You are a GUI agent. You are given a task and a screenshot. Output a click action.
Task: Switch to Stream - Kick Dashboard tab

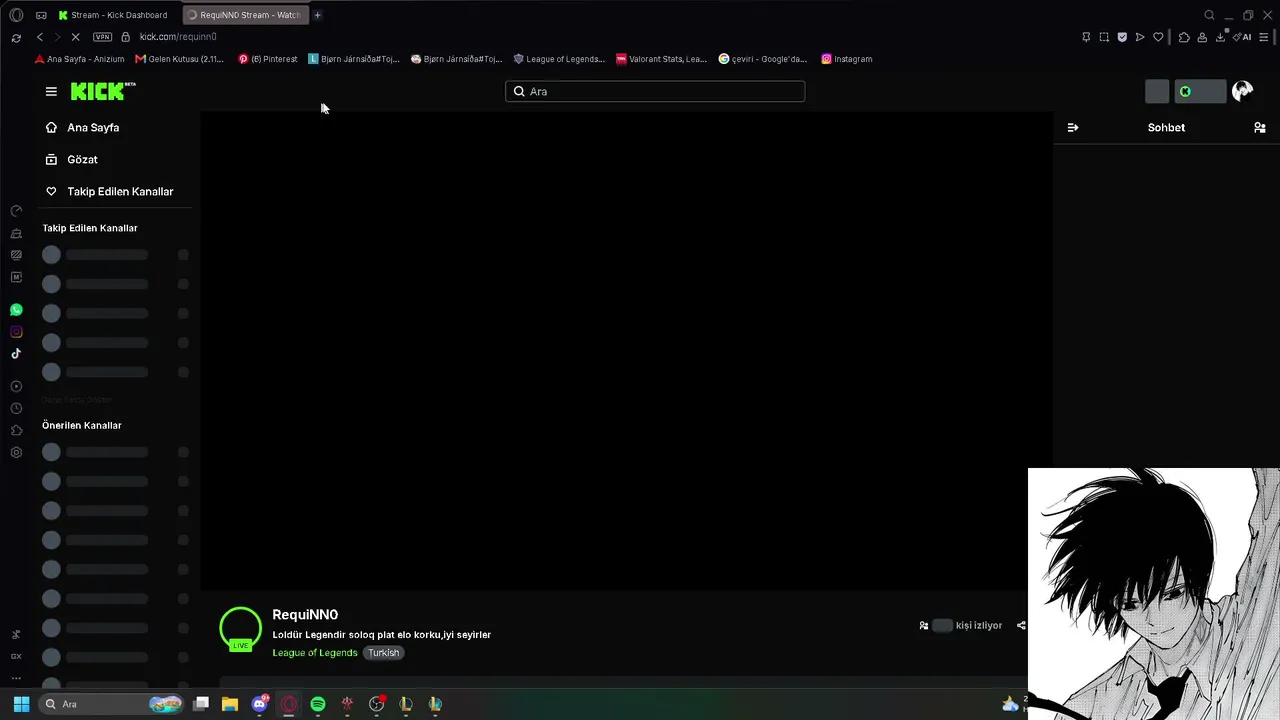(x=113, y=15)
